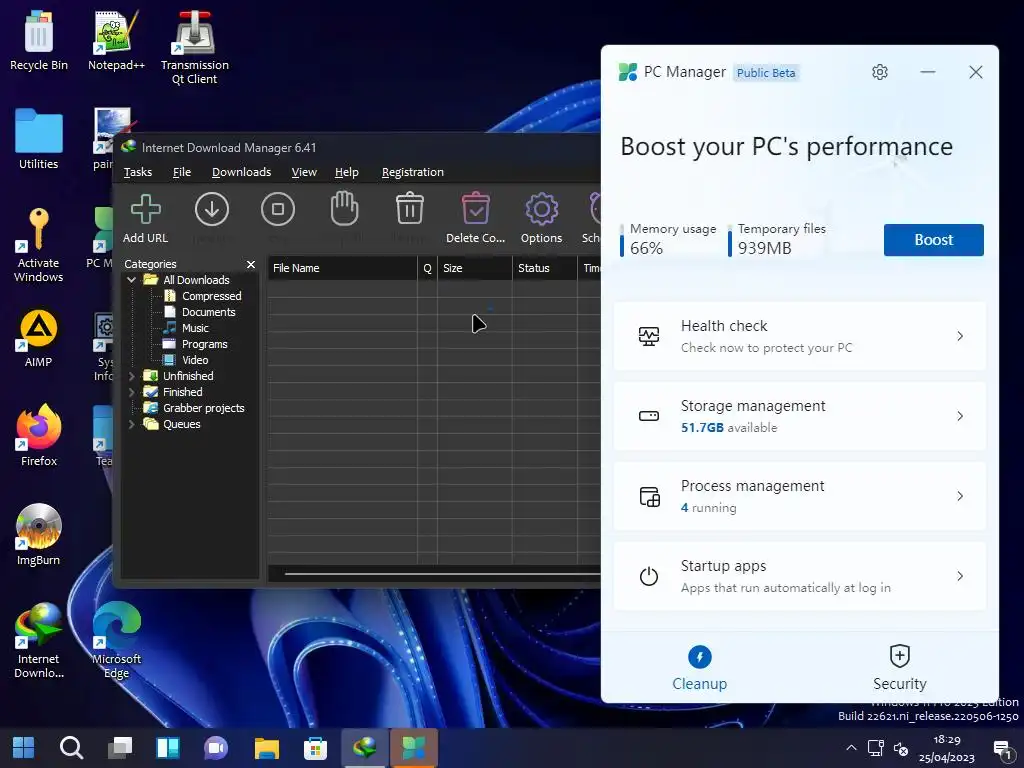Open Startup apps card arrow
This screenshot has height=768, width=1024.
click(x=960, y=576)
